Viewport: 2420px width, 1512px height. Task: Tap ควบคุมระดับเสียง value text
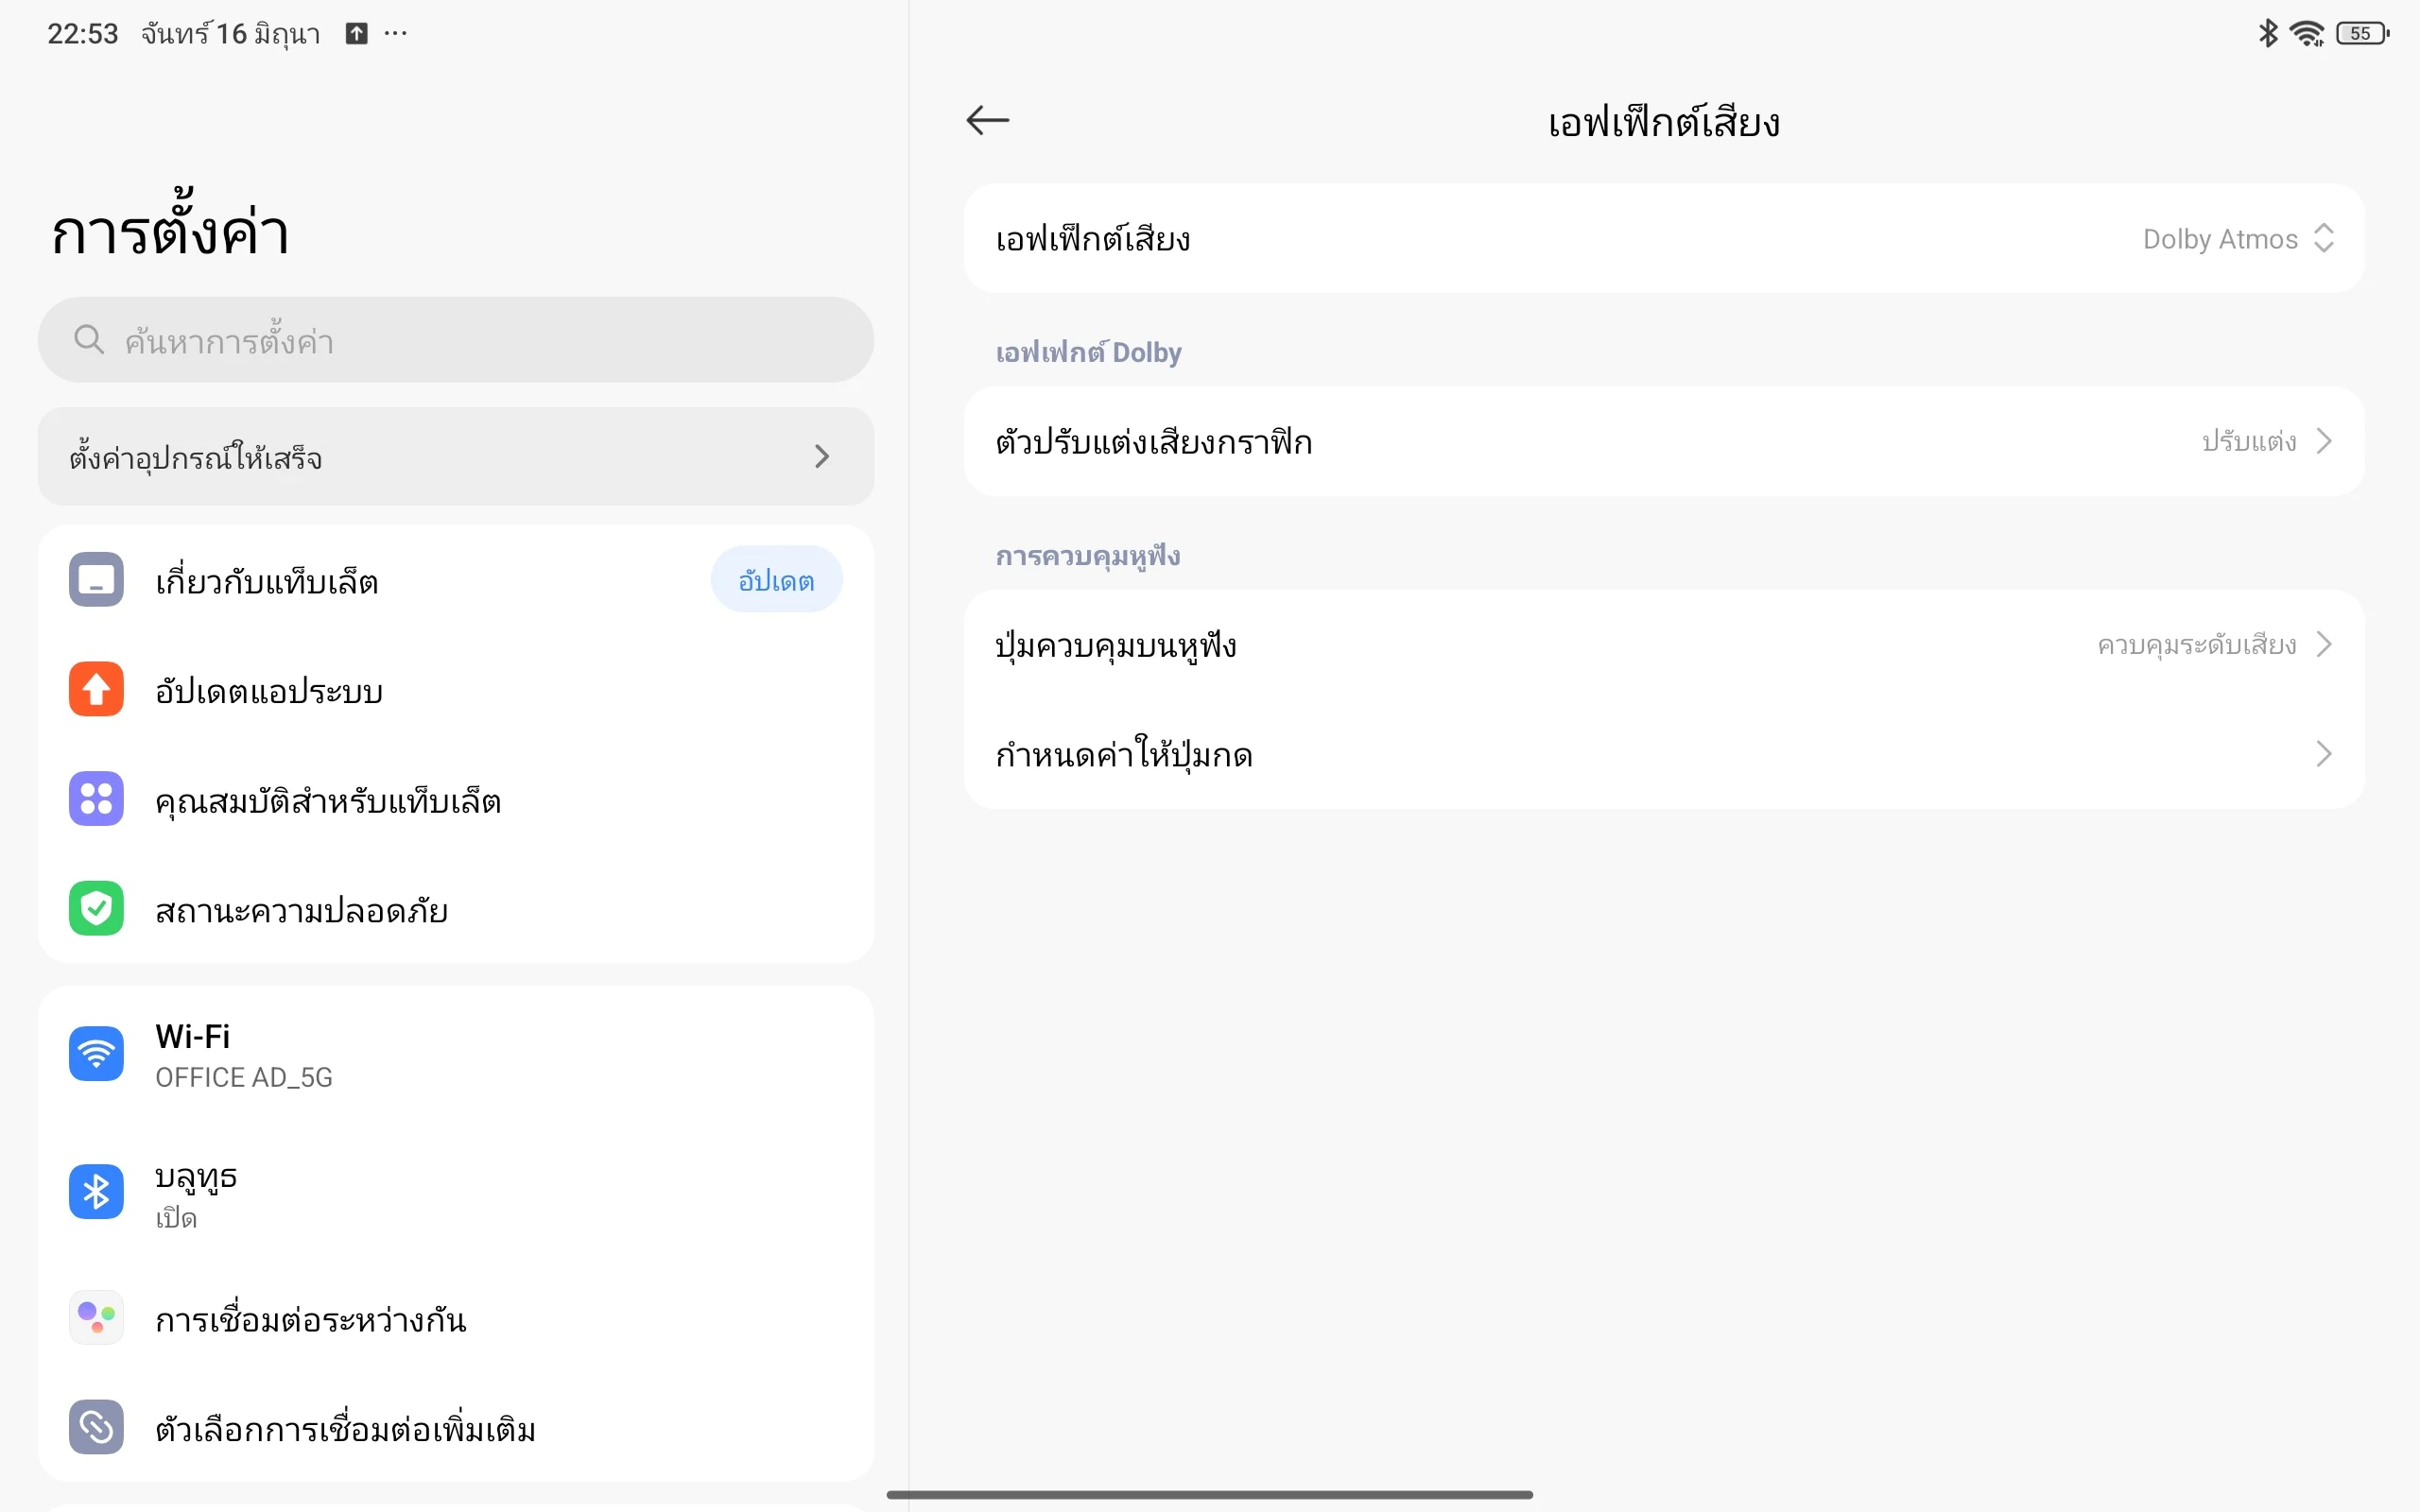click(2197, 644)
